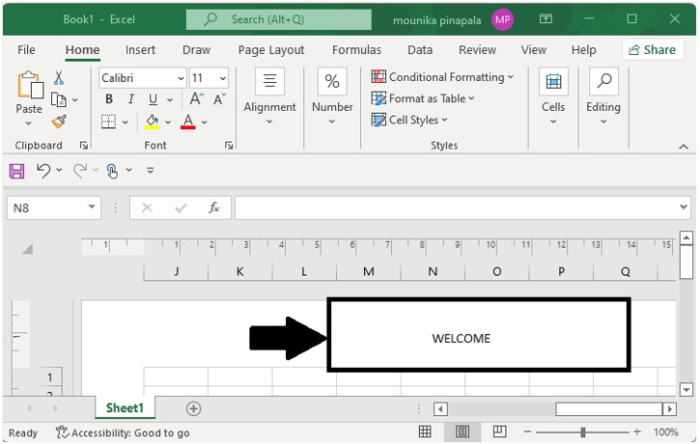Toggle Underline formatting
The width and height of the screenshot is (700, 444).
point(153,99)
